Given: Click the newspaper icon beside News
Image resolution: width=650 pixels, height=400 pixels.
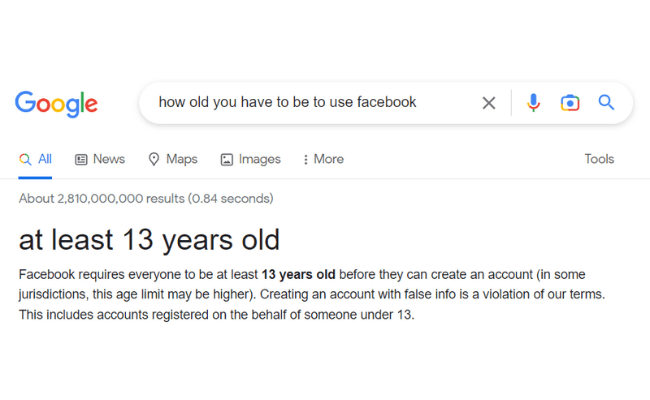Looking at the screenshot, I should (81, 160).
